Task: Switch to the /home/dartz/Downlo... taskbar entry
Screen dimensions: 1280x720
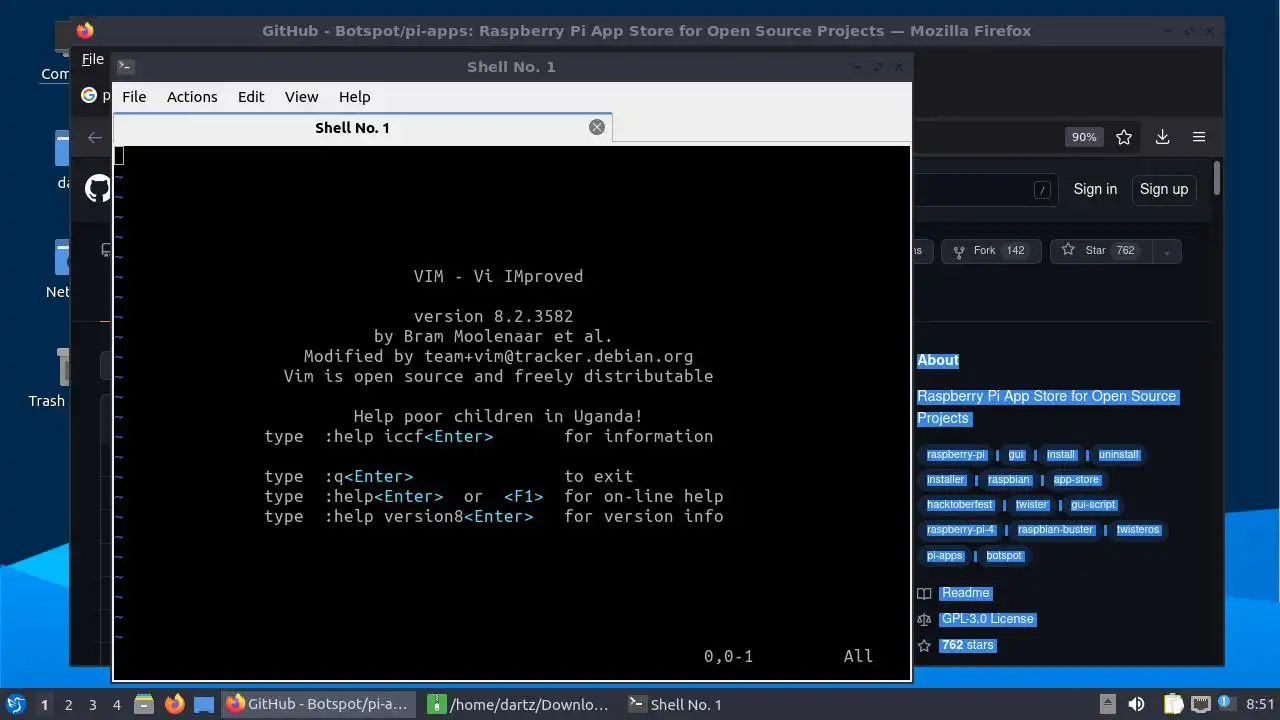Action: point(519,704)
